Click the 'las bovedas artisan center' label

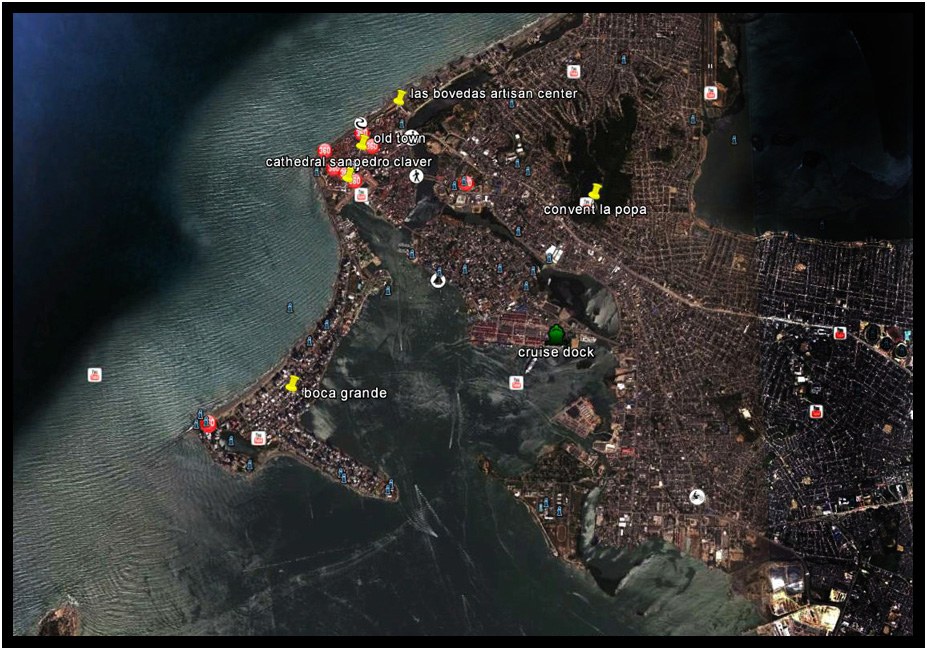click(x=494, y=93)
